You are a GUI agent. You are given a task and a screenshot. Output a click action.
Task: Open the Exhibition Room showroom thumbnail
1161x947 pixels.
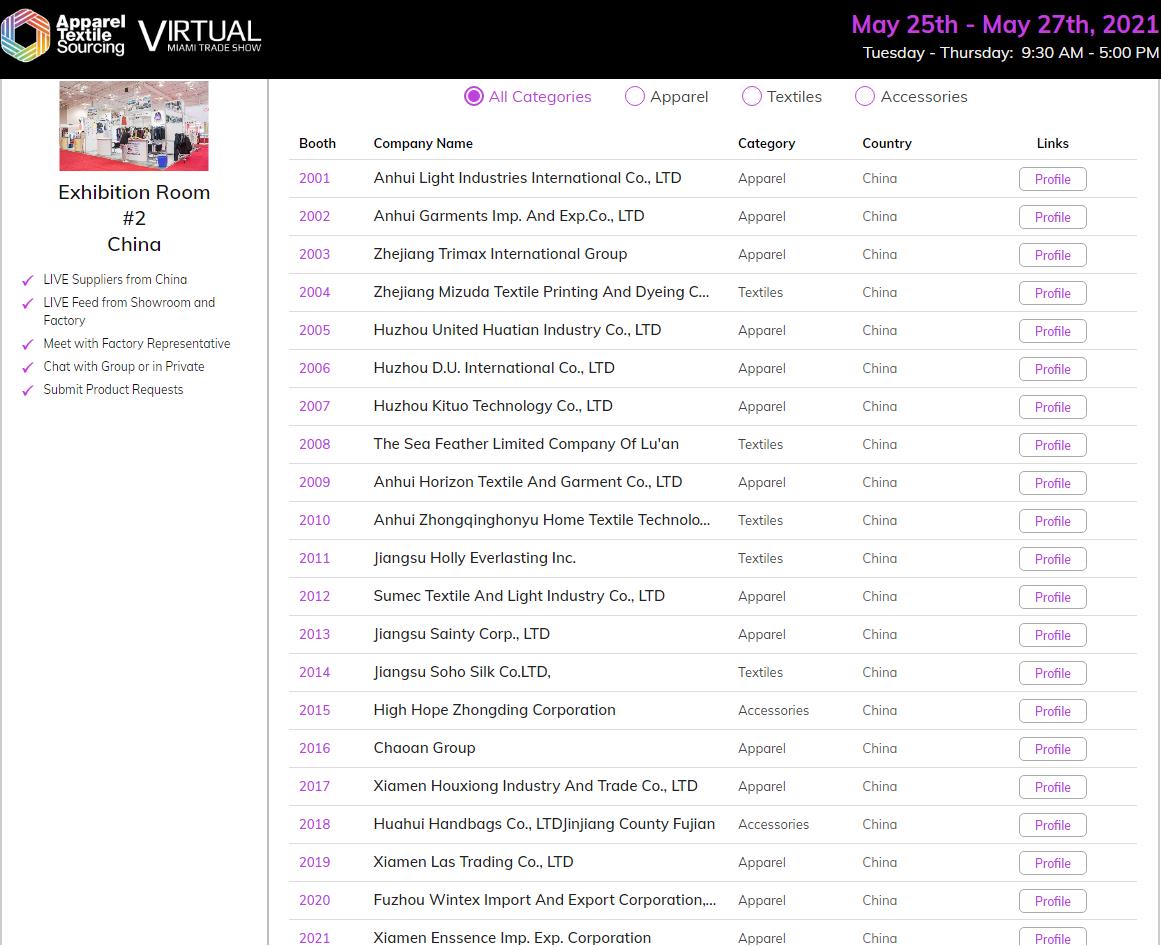pos(134,126)
